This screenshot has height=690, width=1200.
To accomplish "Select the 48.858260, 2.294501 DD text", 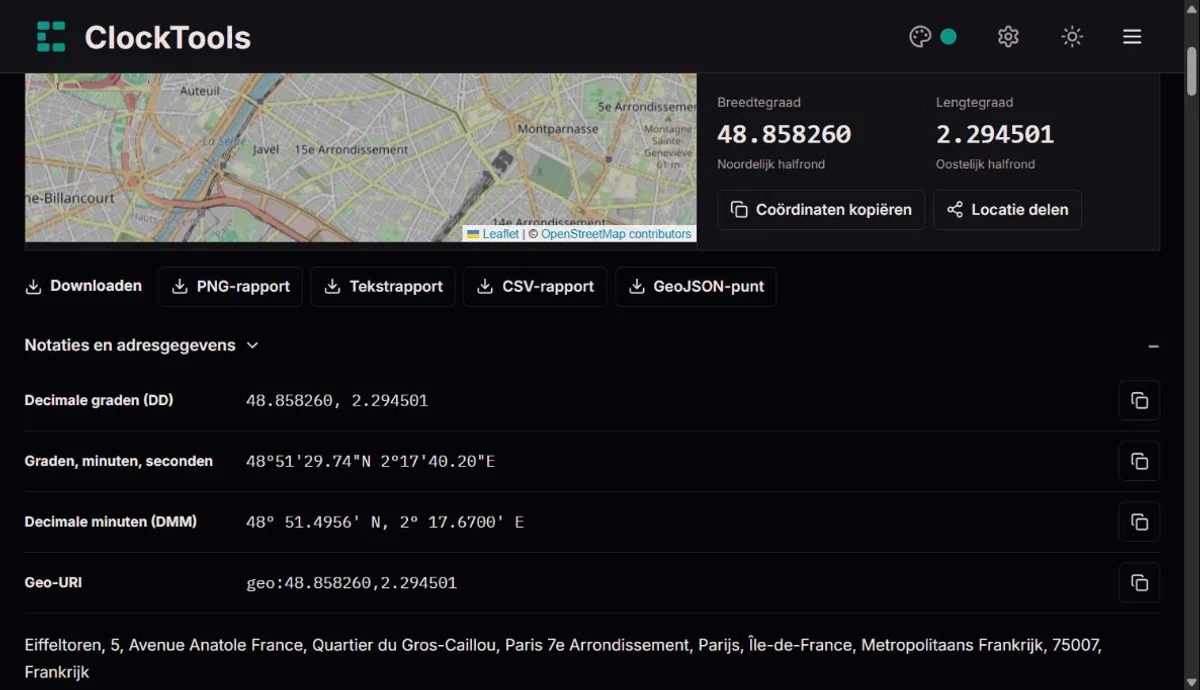I will [337, 401].
